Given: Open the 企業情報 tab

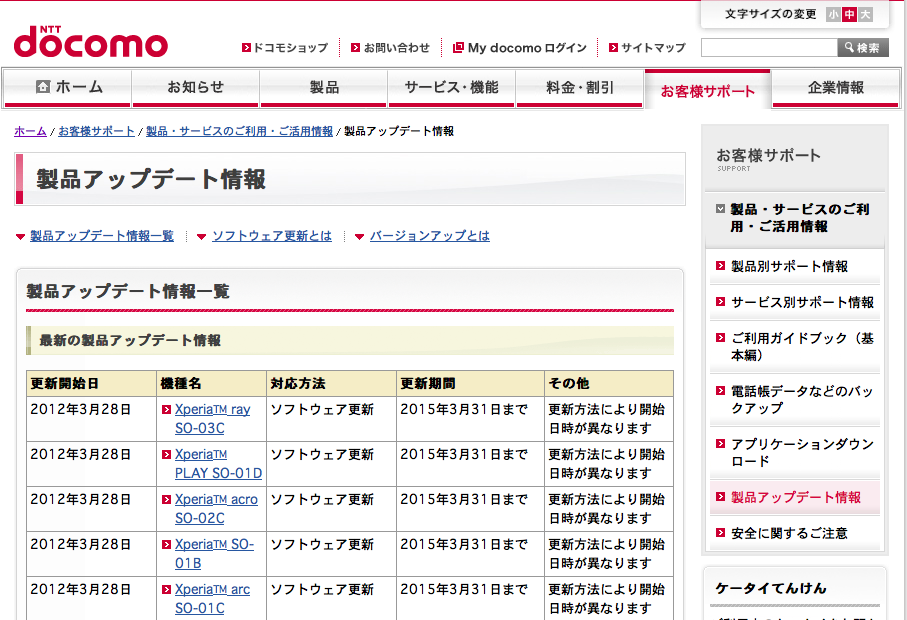Looking at the screenshot, I should (x=836, y=88).
